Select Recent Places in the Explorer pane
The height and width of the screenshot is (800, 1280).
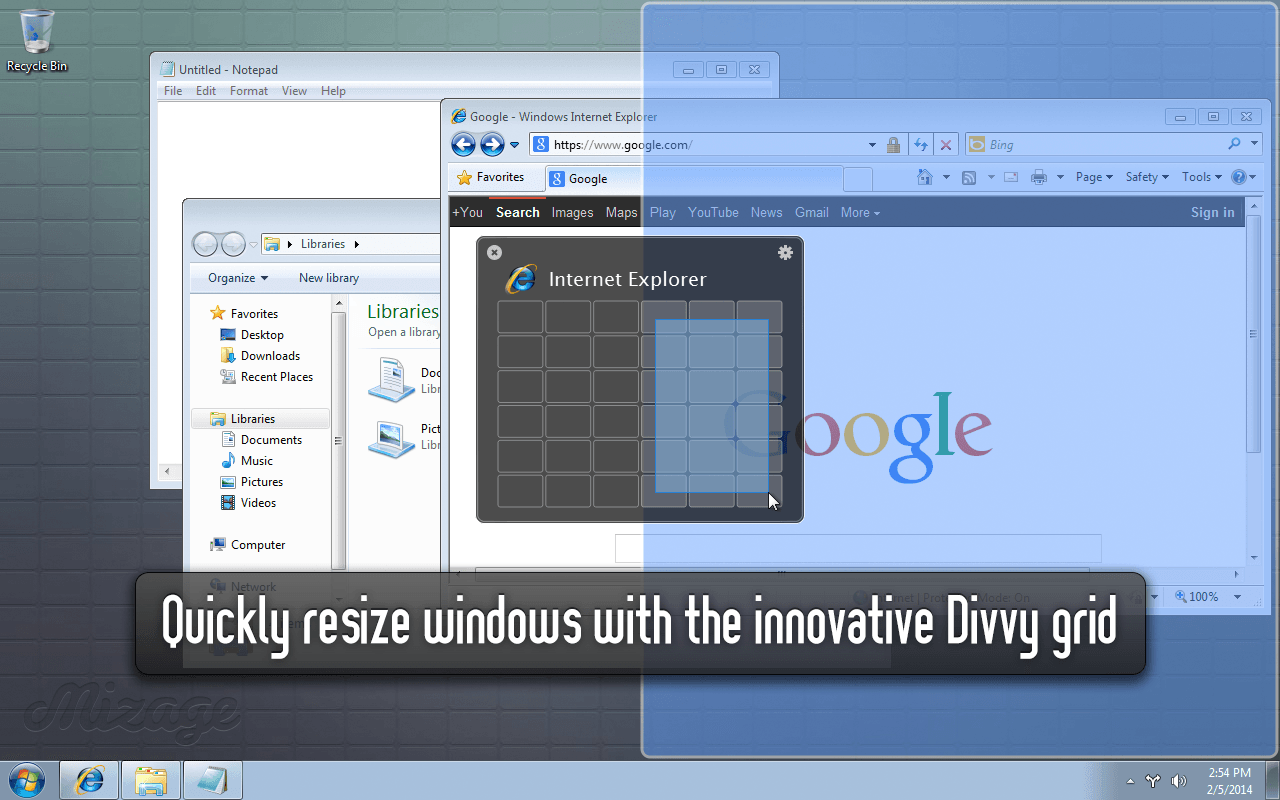tap(277, 377)
